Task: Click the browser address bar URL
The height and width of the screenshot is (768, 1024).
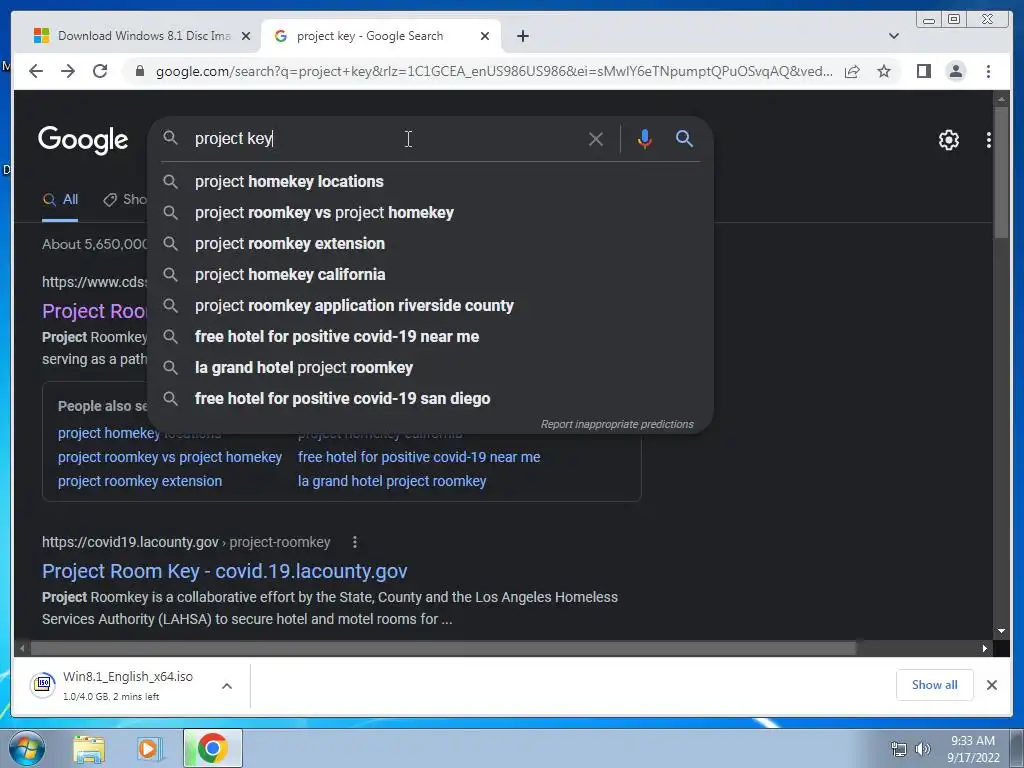Action: pyautogui.click(x=494, y=71)
